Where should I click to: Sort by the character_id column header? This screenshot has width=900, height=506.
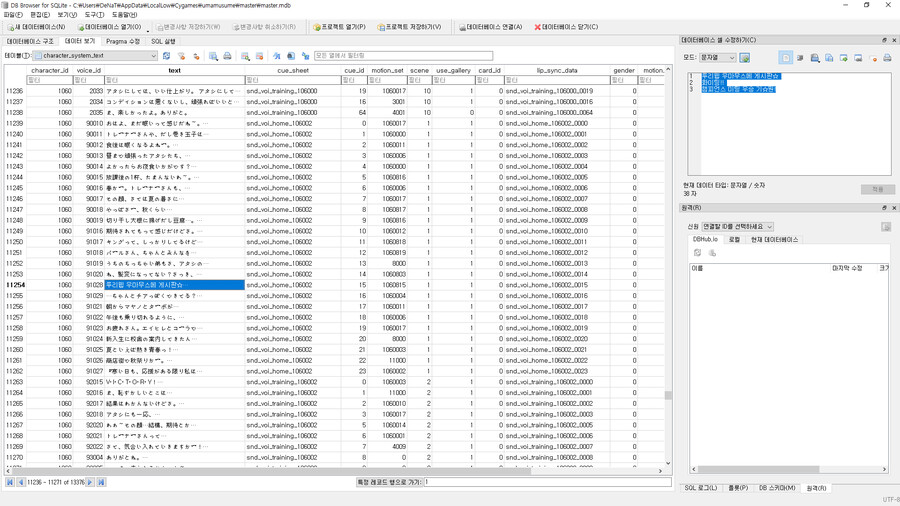pyautogui.click(x=49, y=71)
